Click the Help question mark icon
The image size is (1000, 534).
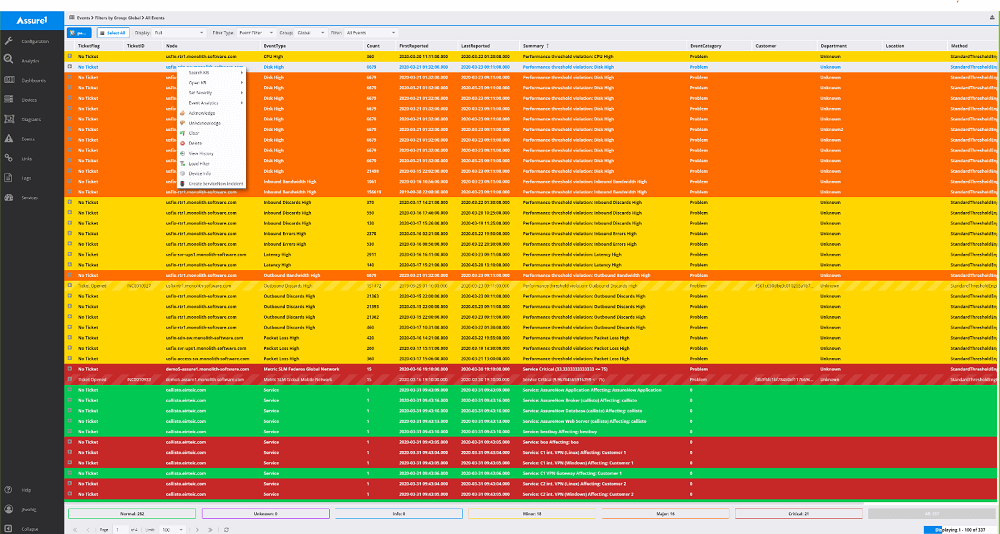coord(8,490)
